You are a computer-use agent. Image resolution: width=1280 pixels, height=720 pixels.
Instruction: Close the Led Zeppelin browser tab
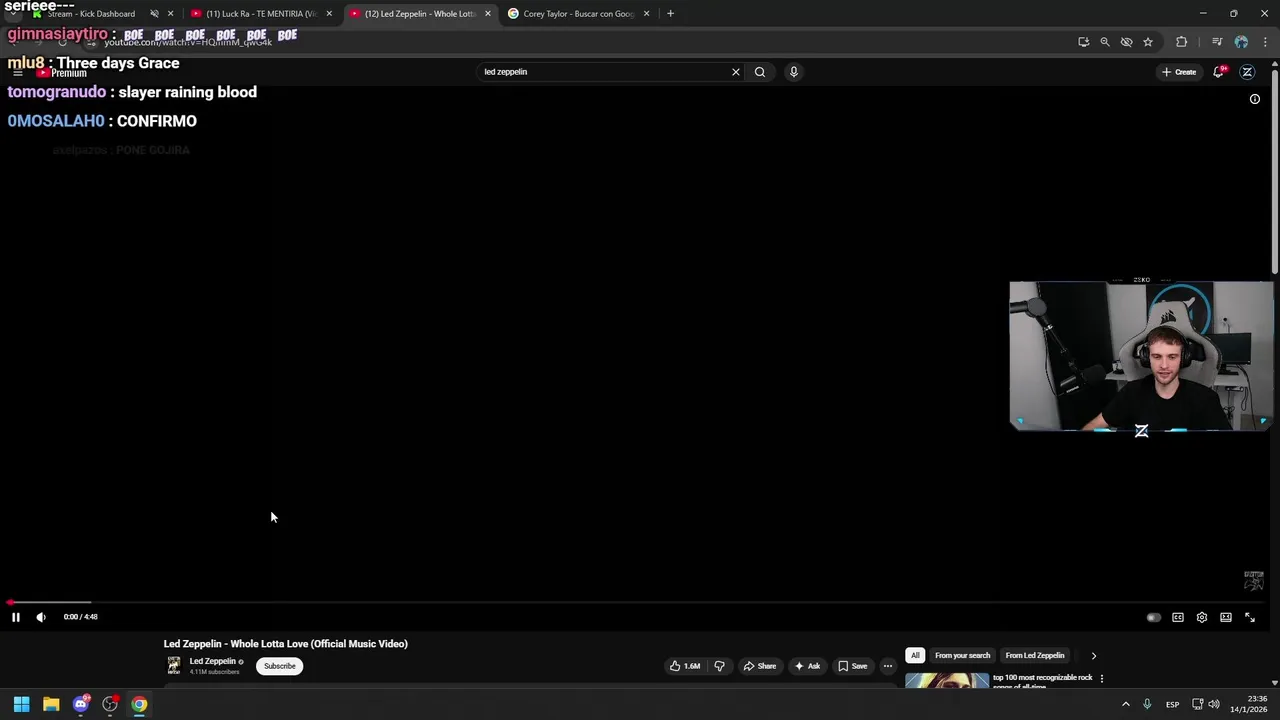pyautogui.click(x=488, y=14)
